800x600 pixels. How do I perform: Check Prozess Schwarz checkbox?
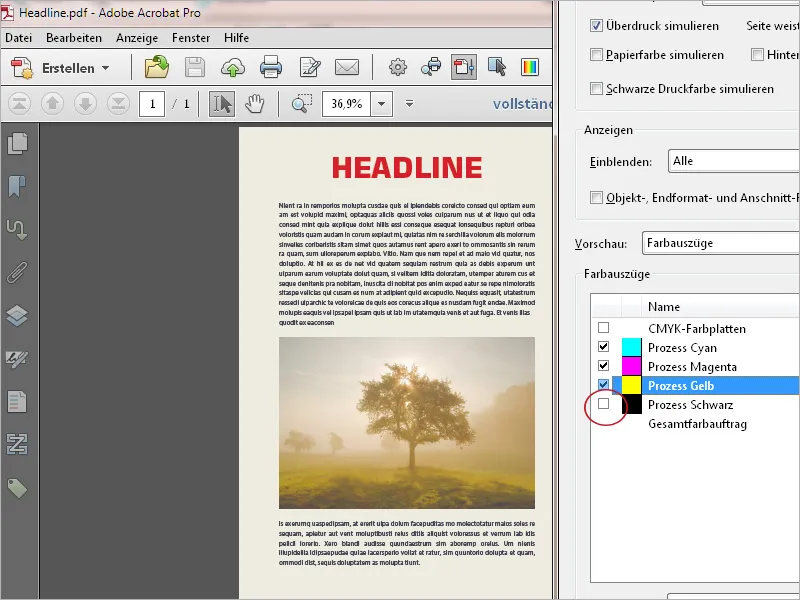604,404
